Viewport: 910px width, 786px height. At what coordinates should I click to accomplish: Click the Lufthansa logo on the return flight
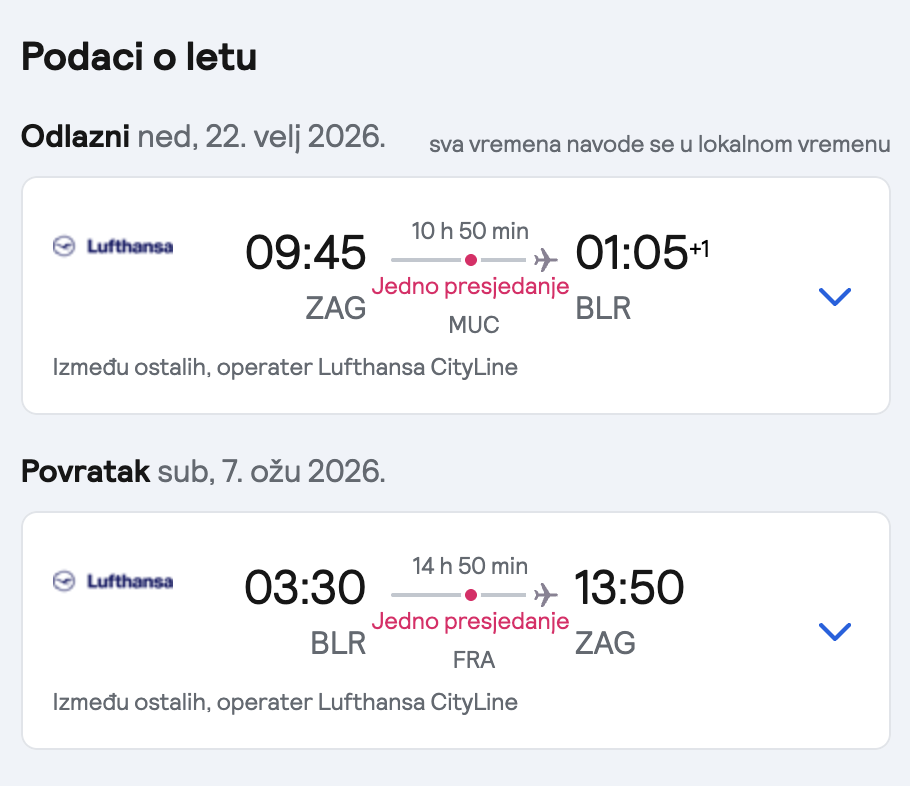pos(113,581)
